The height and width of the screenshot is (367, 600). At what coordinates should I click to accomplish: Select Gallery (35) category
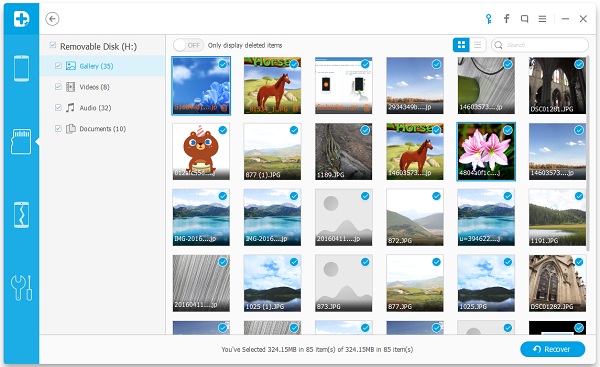[102, 66]
